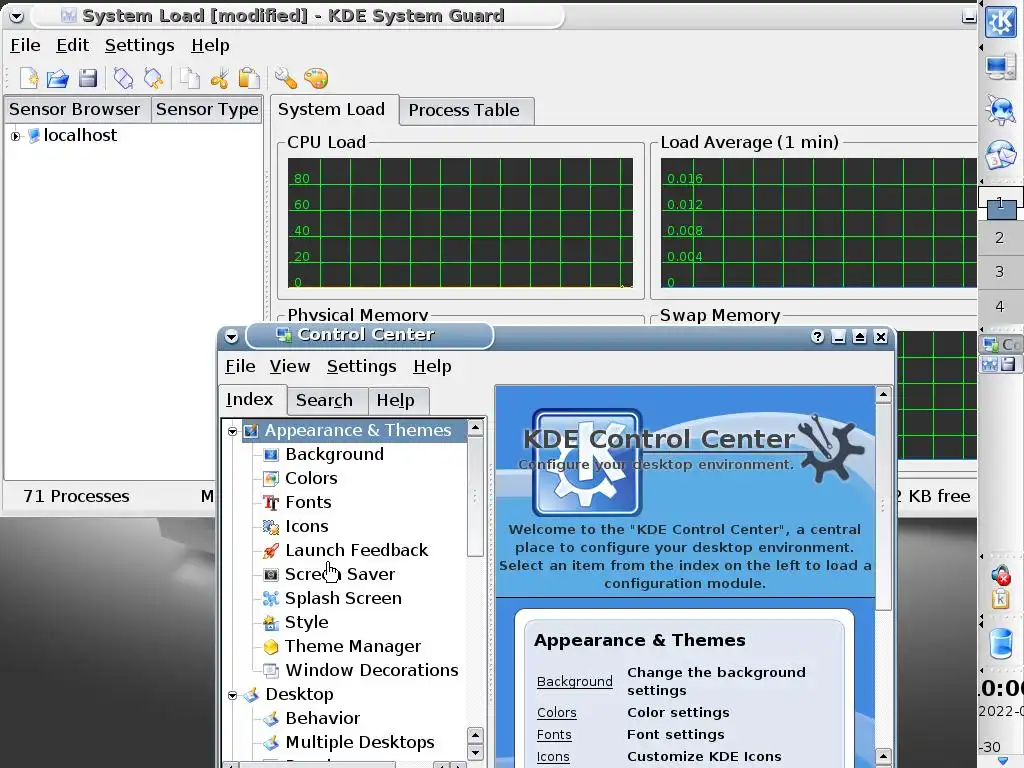Expand the localhost sensor node

16,136
